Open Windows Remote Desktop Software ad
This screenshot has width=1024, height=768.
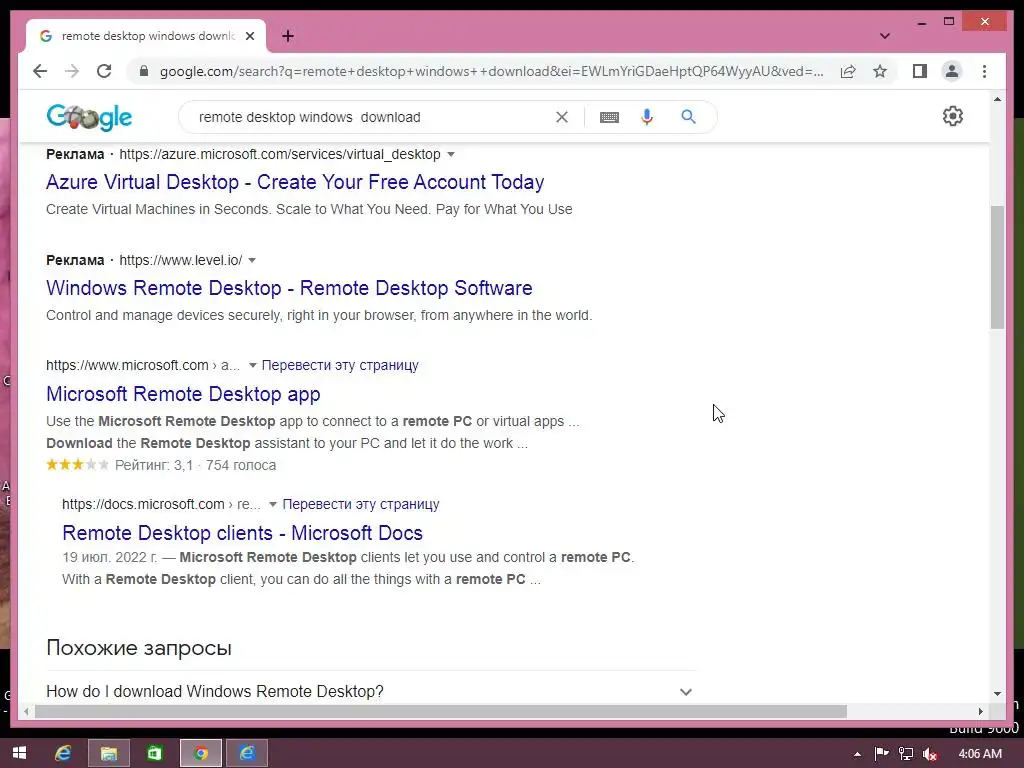click(x=289, y=288)
